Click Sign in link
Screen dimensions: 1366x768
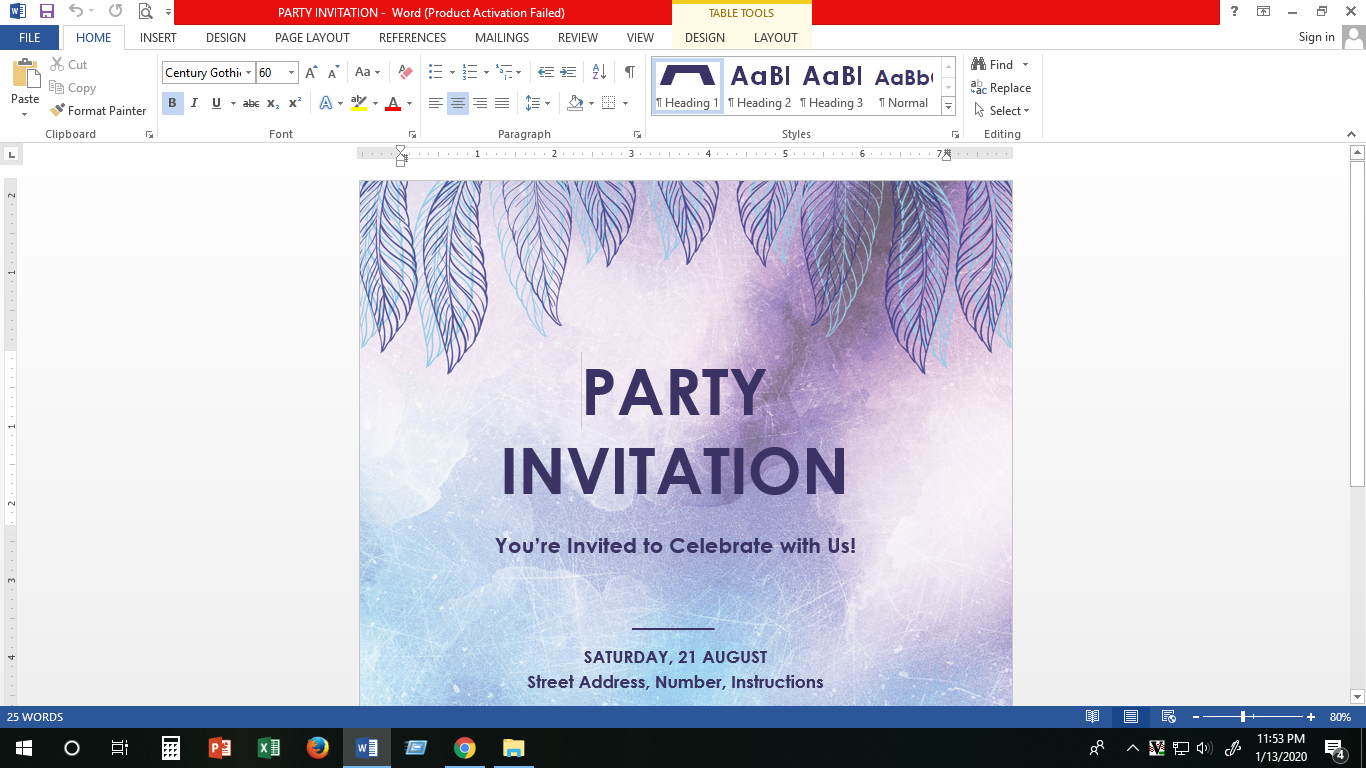pyautogui.click(x=1316, y=37)
